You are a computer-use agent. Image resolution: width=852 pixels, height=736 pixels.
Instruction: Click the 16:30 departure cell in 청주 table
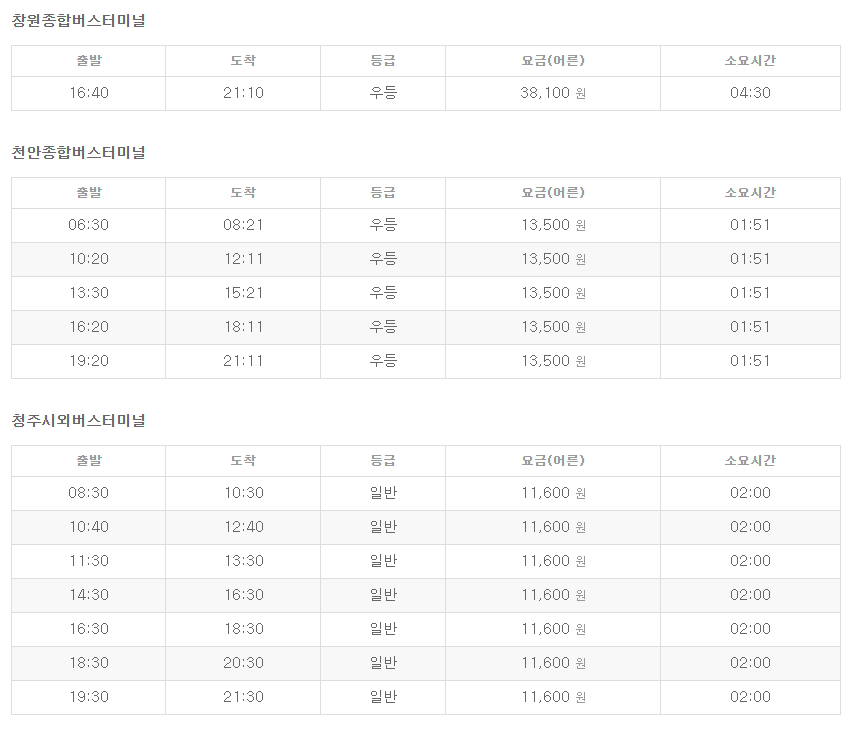tap(89, 629)
